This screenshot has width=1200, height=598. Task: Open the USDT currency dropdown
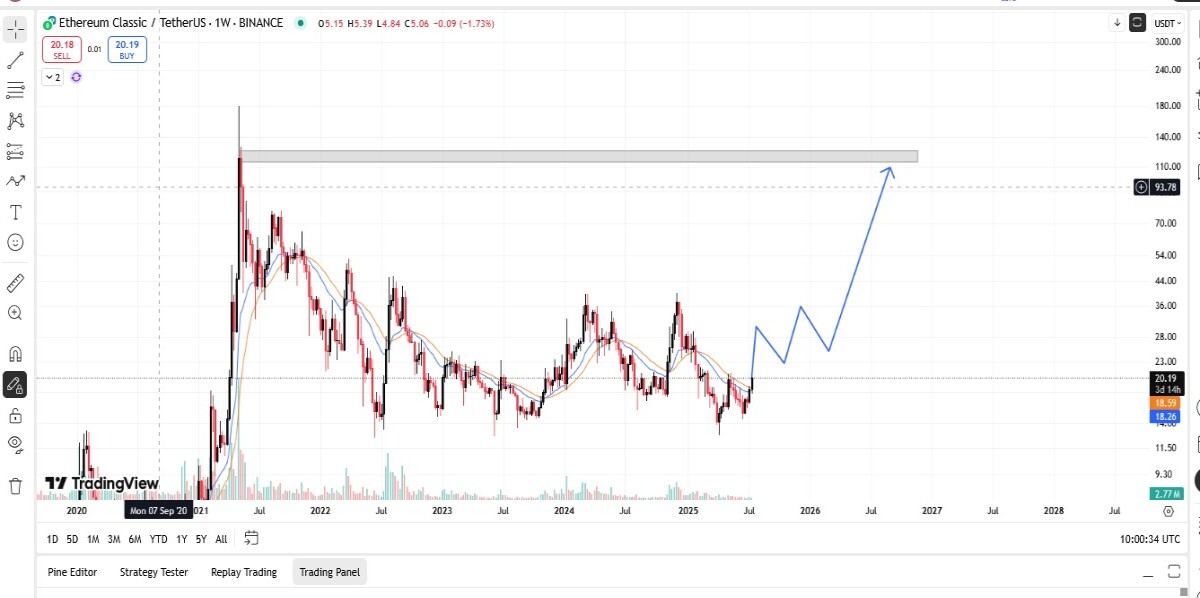(x=1165, y=23)
